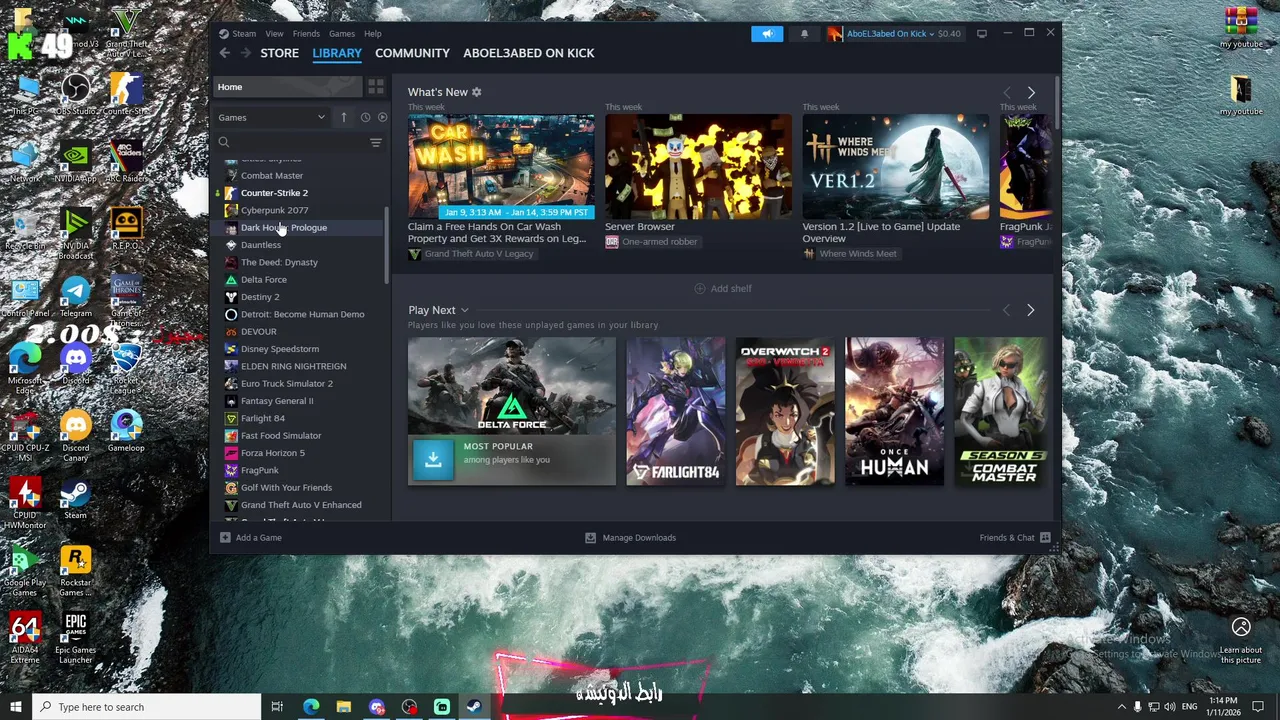Click the Big Picture mode monitor icon
This screenshot has height=720, width=1280.
pyautogui.click(x=981, y=33)
